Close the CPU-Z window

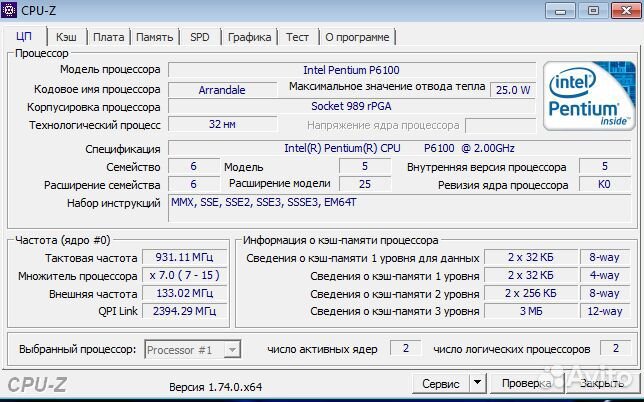tap(626, 11)
